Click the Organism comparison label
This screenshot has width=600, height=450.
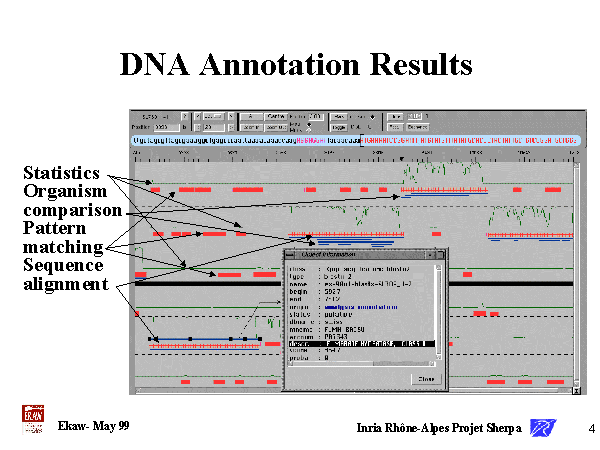[71, 200]
